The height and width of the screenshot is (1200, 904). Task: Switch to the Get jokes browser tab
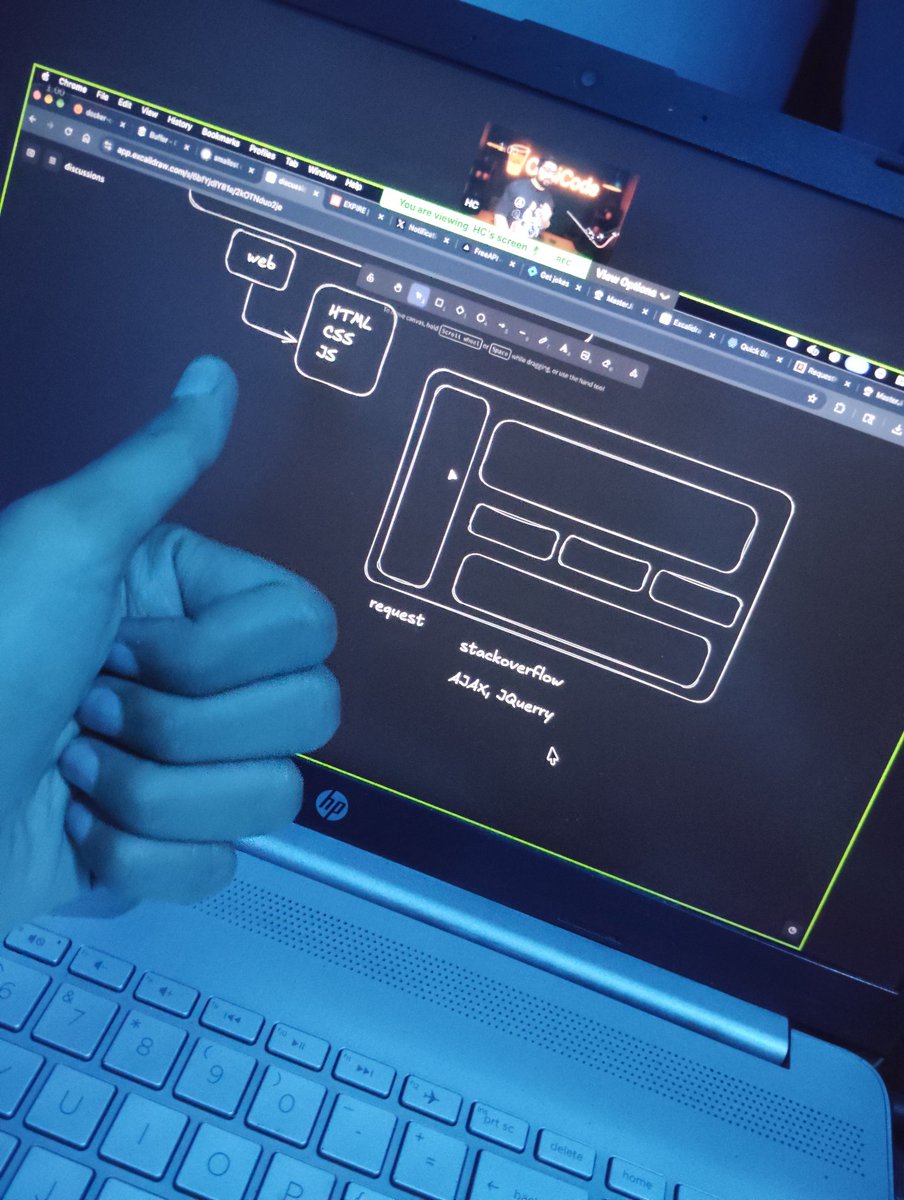pos(554,278)
